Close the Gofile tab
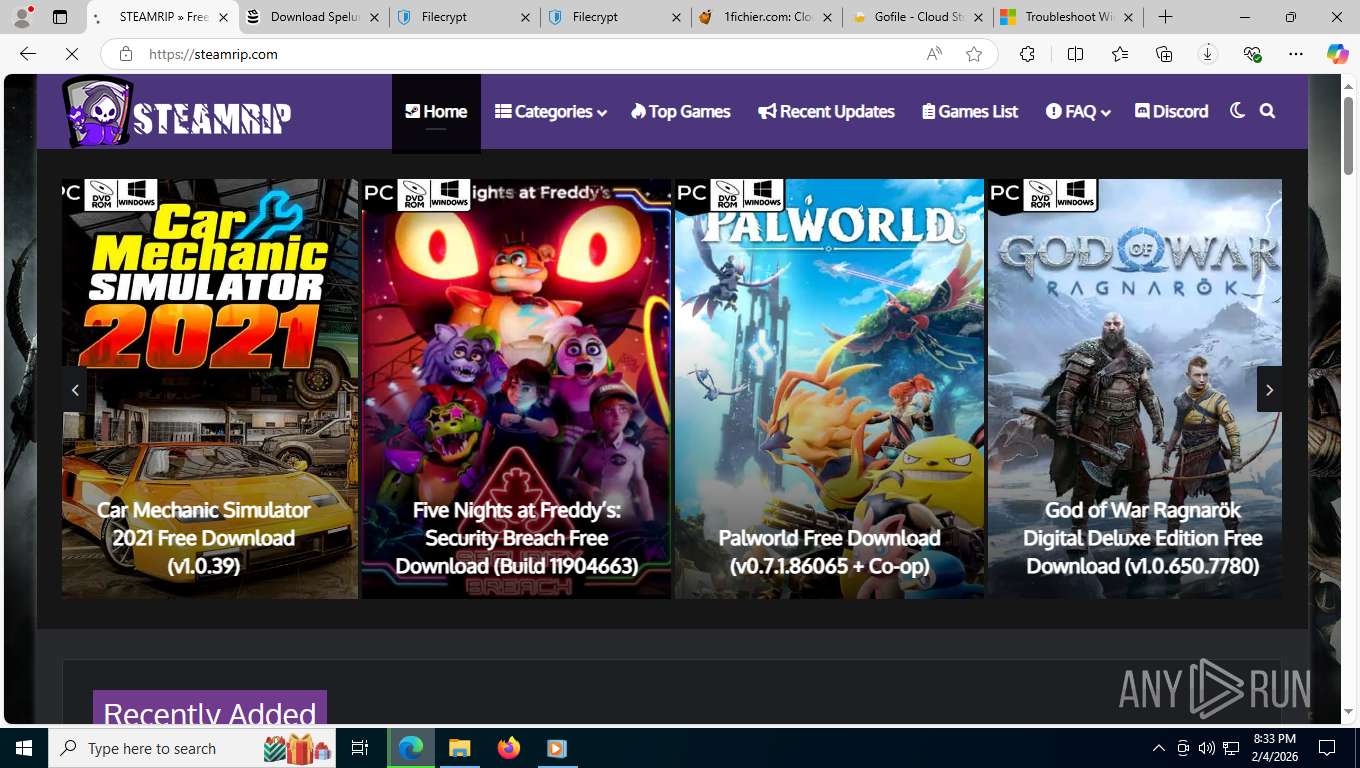Image resolution: width=1360 pixels, height=768 pixels. tap(978, 17)
